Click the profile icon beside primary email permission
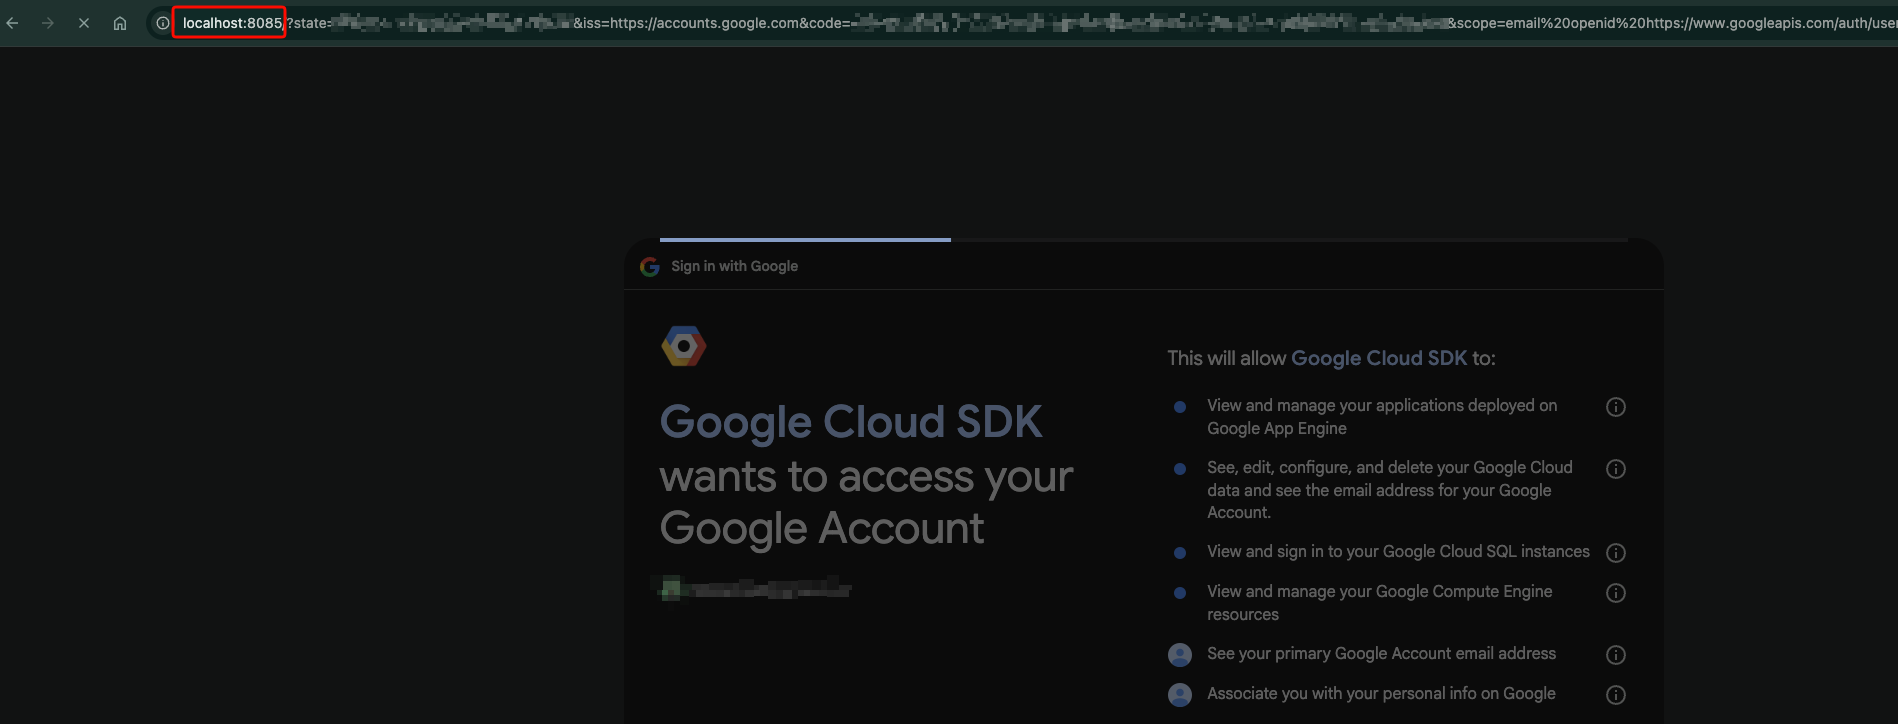The width and height of the screenshot is (1898, 724). tap(1180, 655)
